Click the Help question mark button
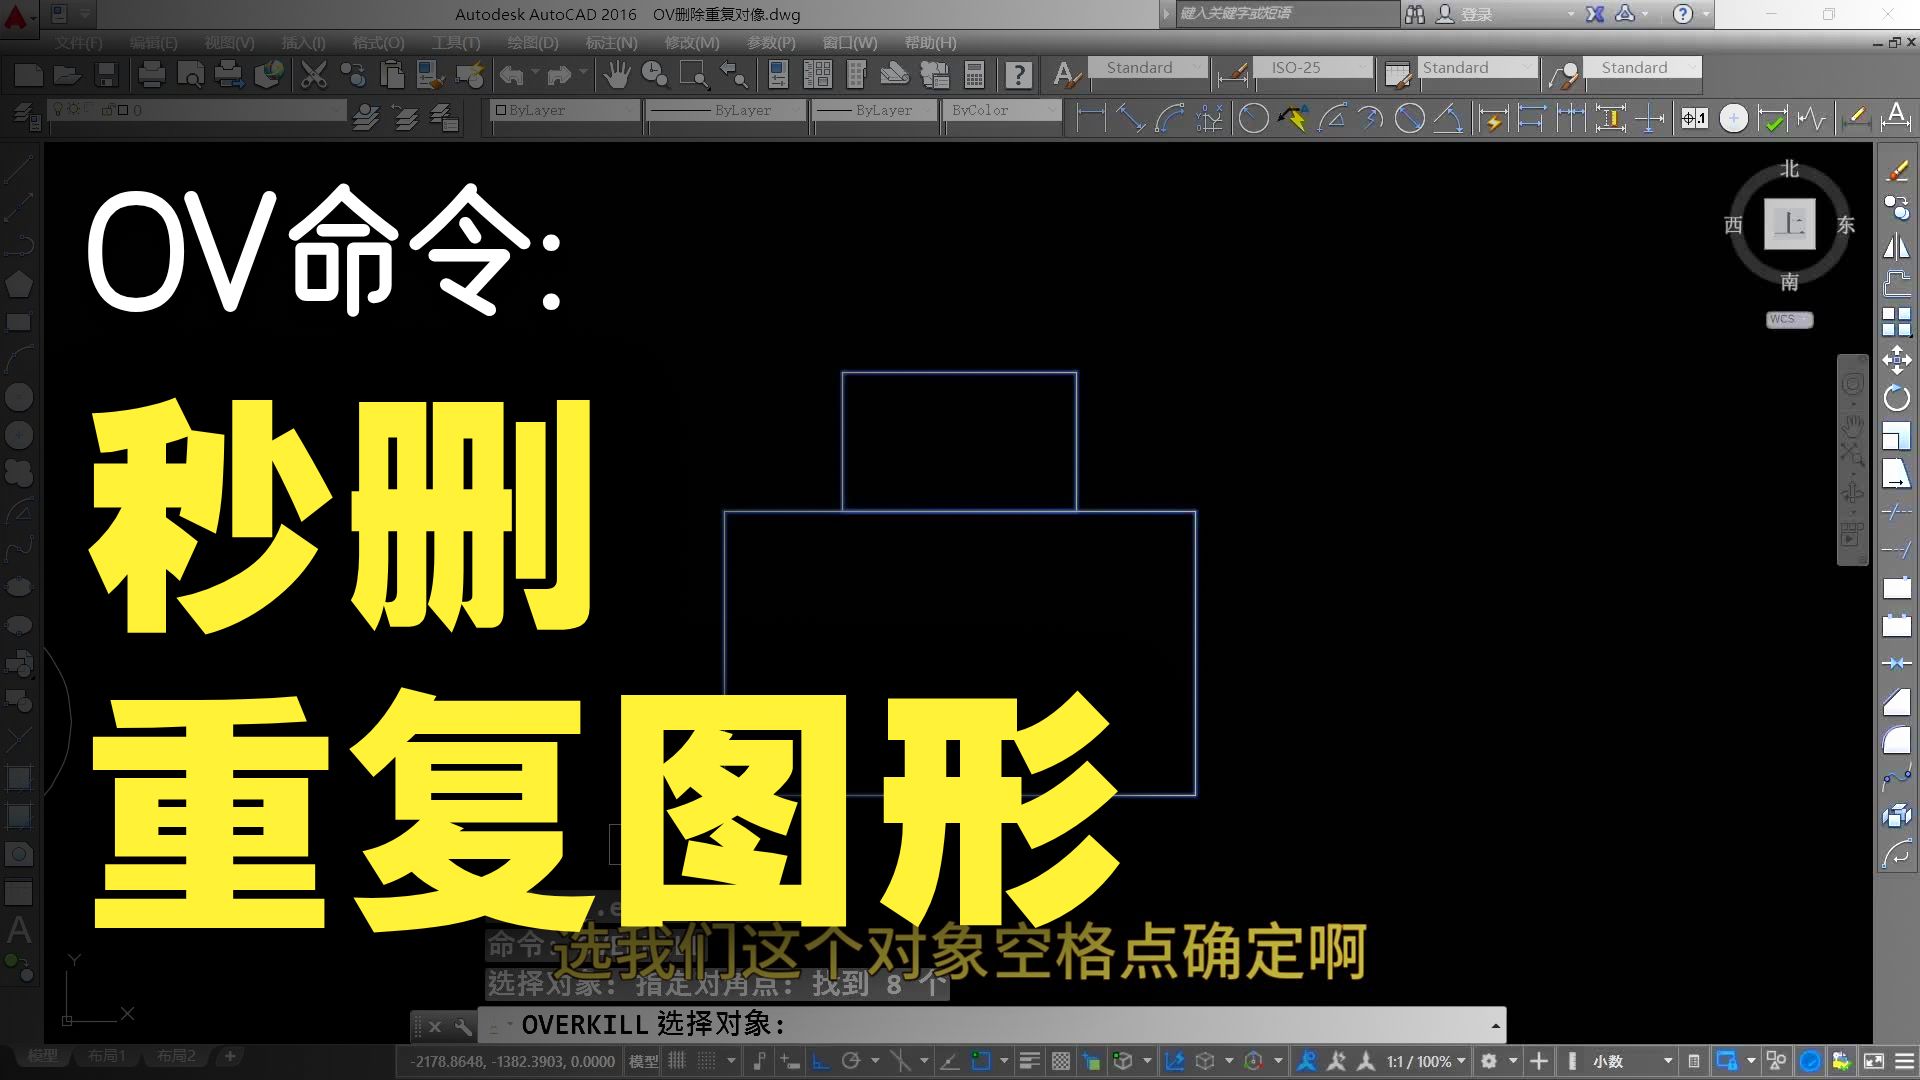 click(x=1018, y=74)
